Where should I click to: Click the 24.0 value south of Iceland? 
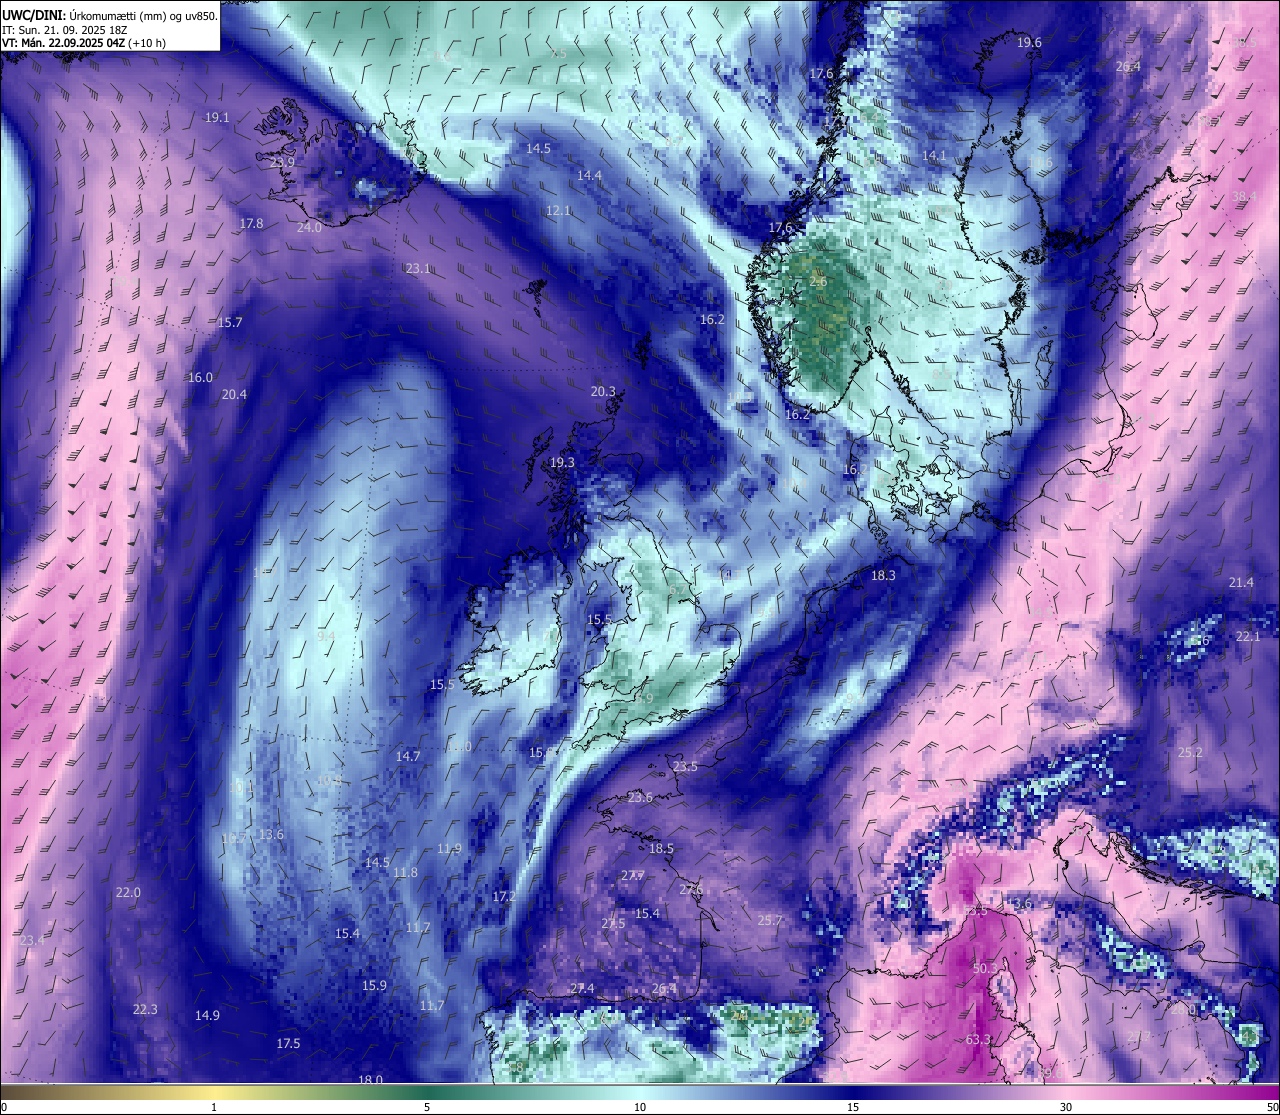pyautogui.click(x=309, y=227)
